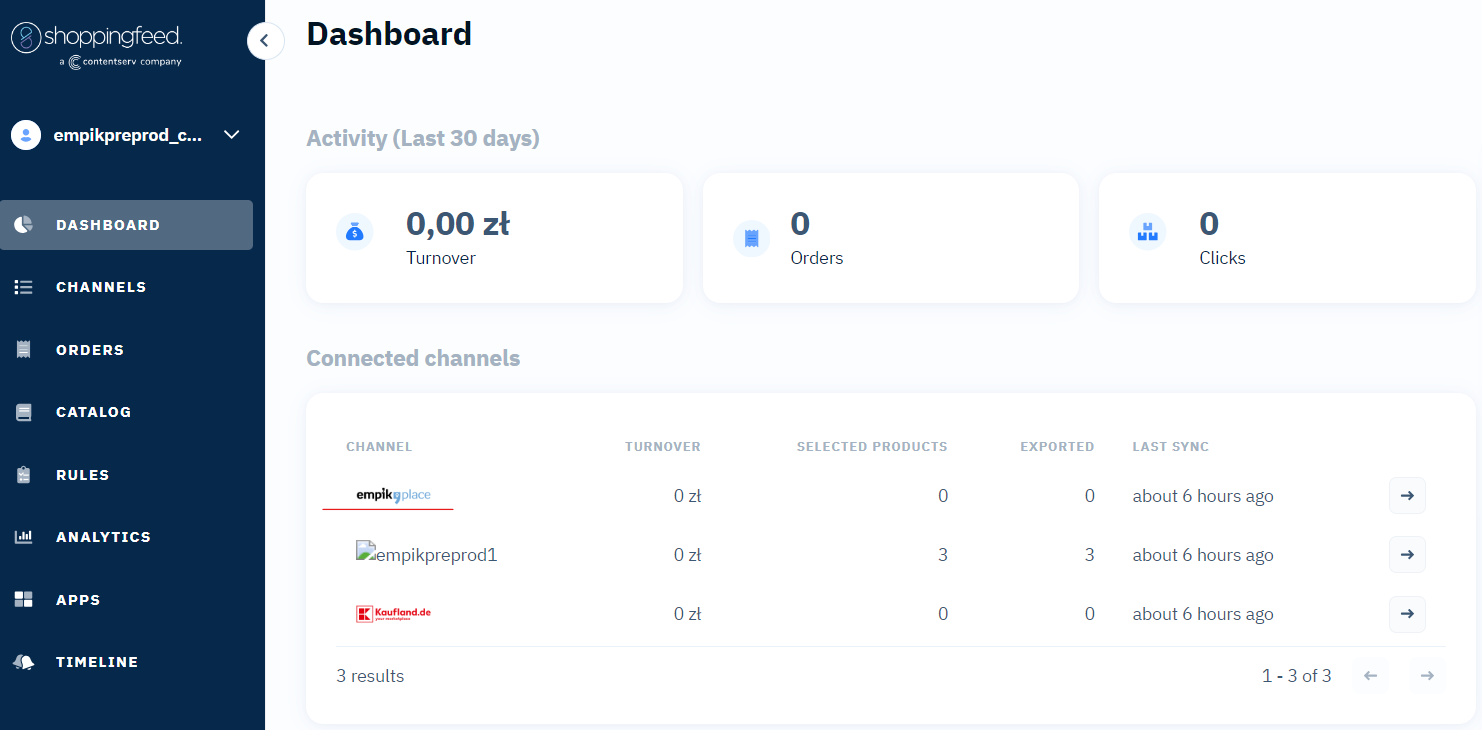Go to the Orders menu item

pyautogui.click(x=90, y=350)
